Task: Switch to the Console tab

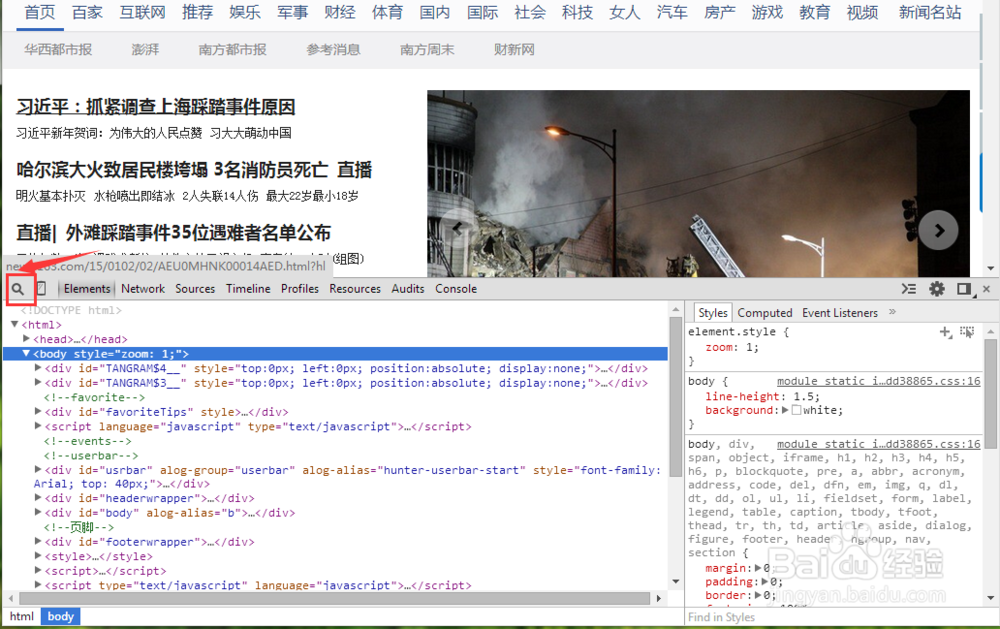Action: [x=456, y=289]
